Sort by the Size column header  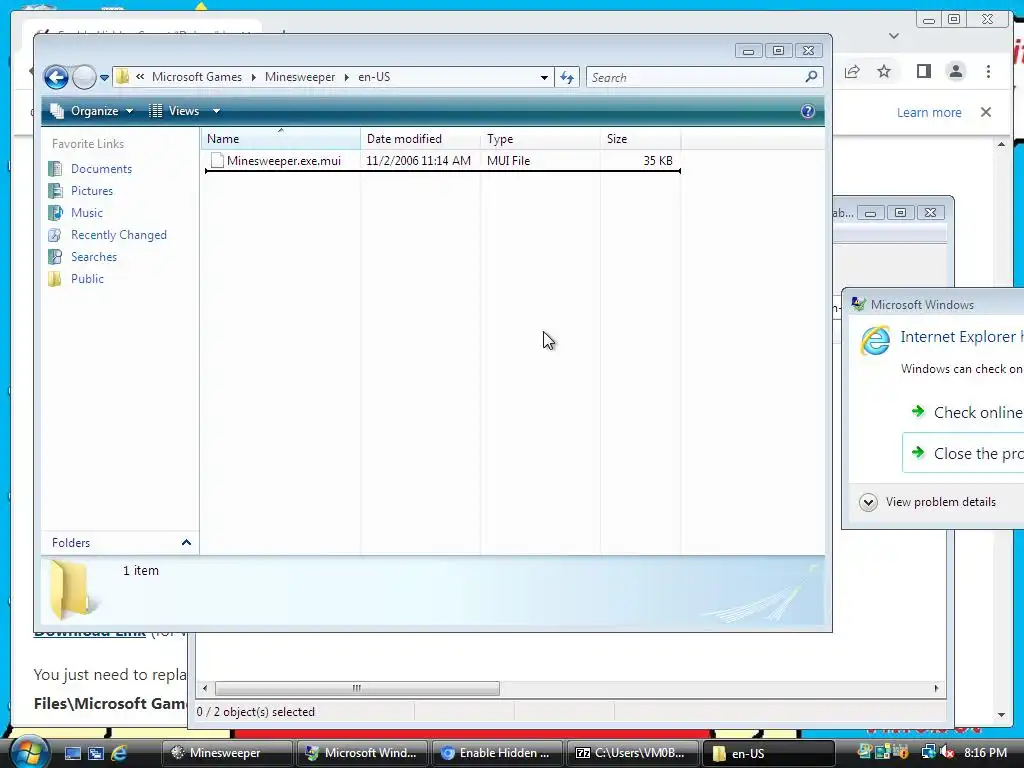coord(640,138)
